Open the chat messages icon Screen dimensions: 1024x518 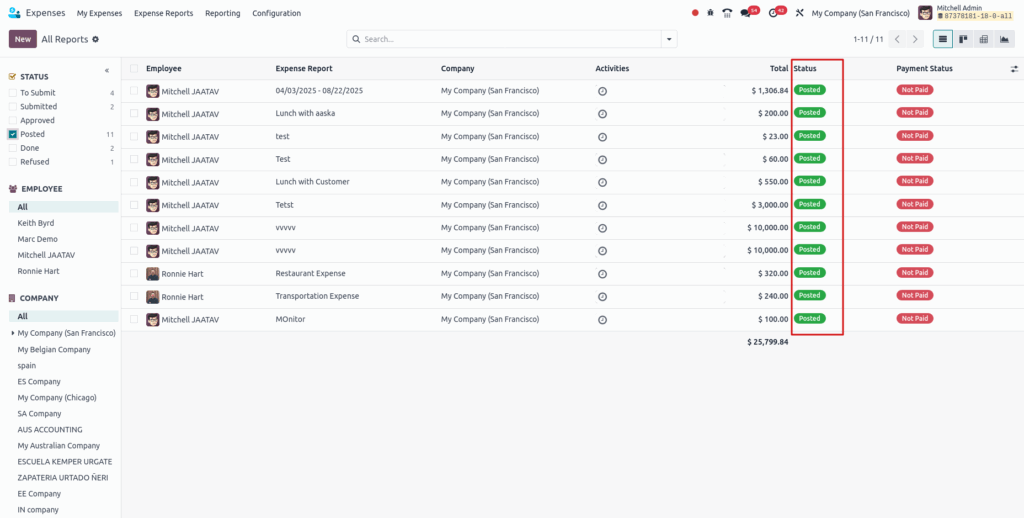tap(746, 13)
